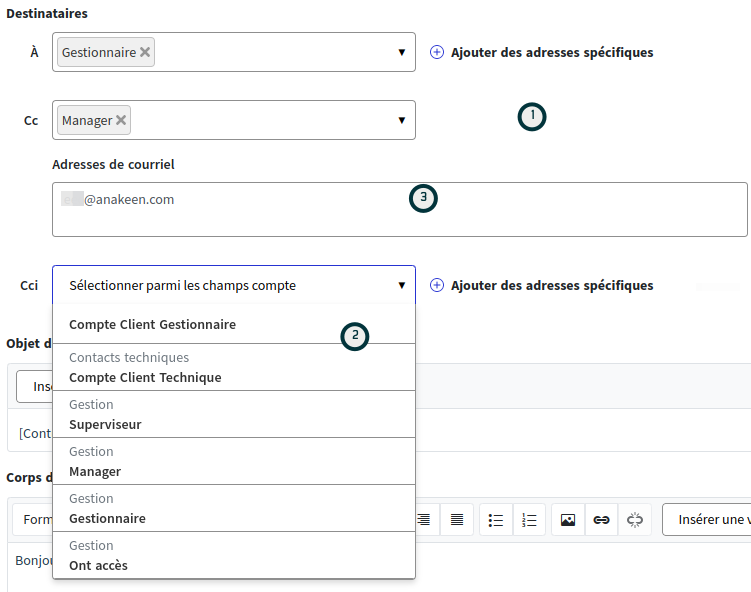Collapse the Cci account field dropdown
Screen dimensions: 751x592
click(x=401, y=285)
